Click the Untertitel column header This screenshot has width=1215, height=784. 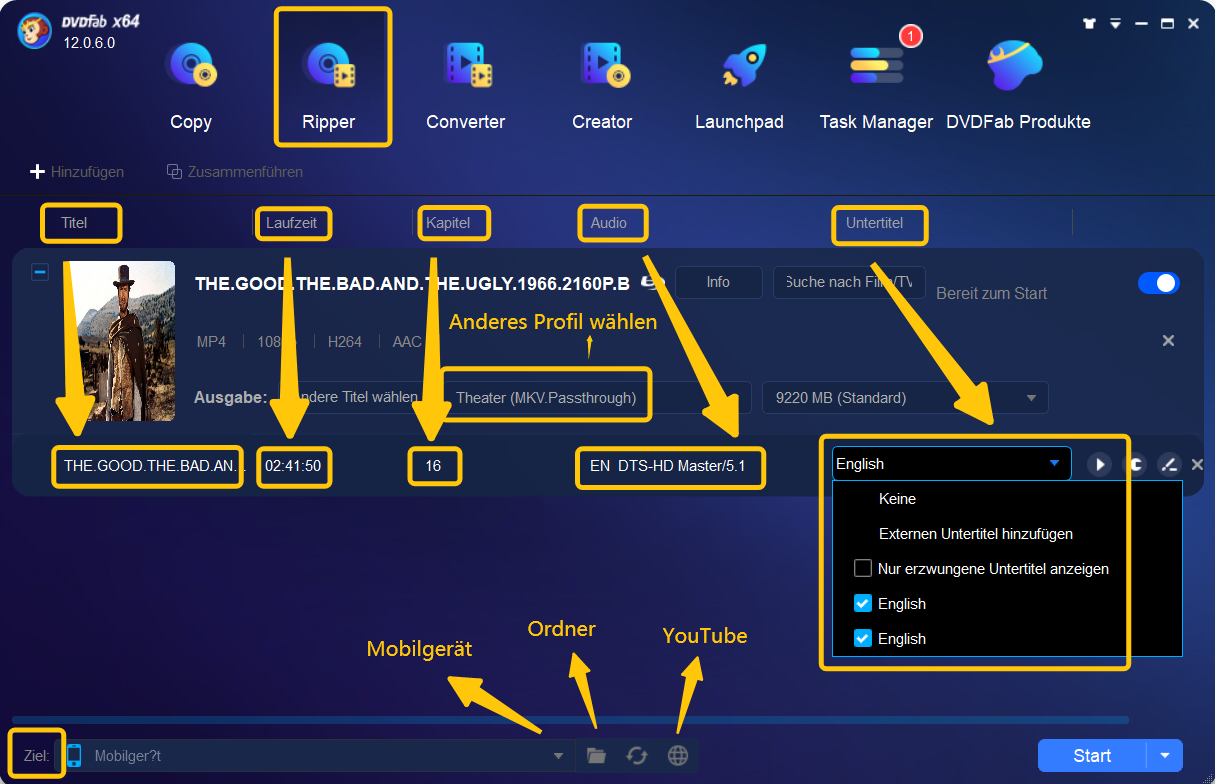875,223
